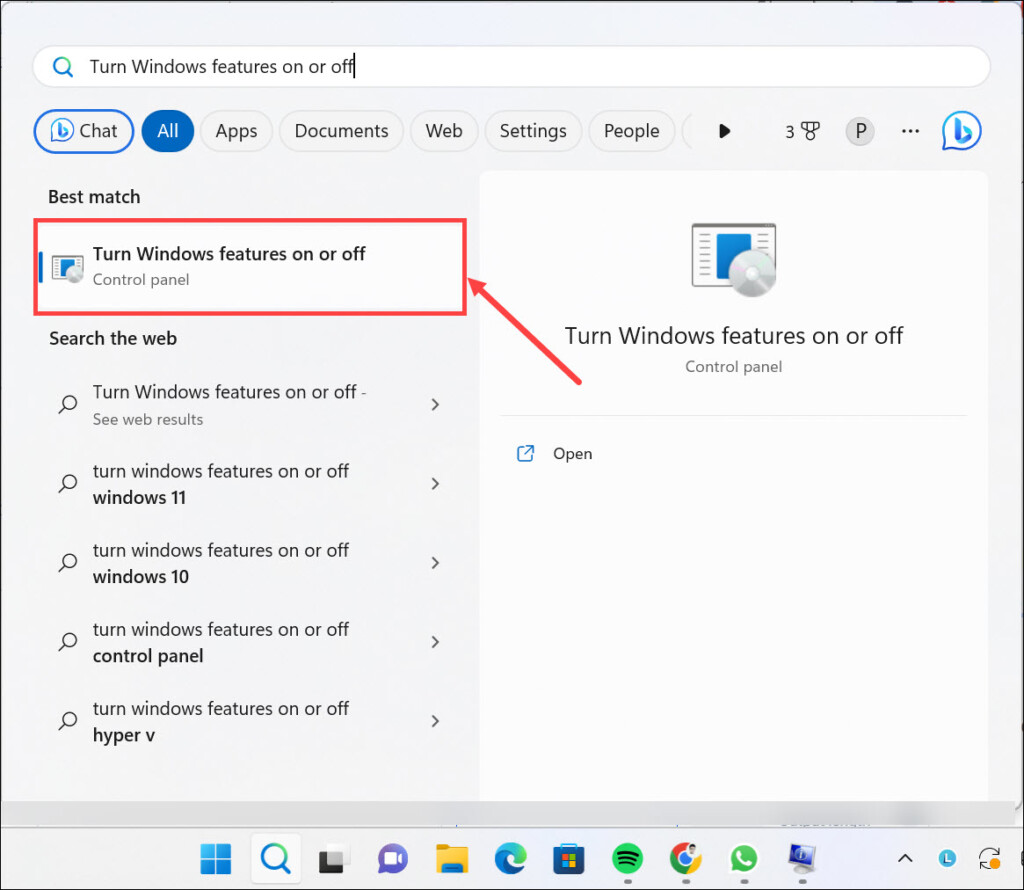Screen dimensions: 1024x890
Task: Expand 'windows 11' web suggestion chevron
Action: (435, 484)
